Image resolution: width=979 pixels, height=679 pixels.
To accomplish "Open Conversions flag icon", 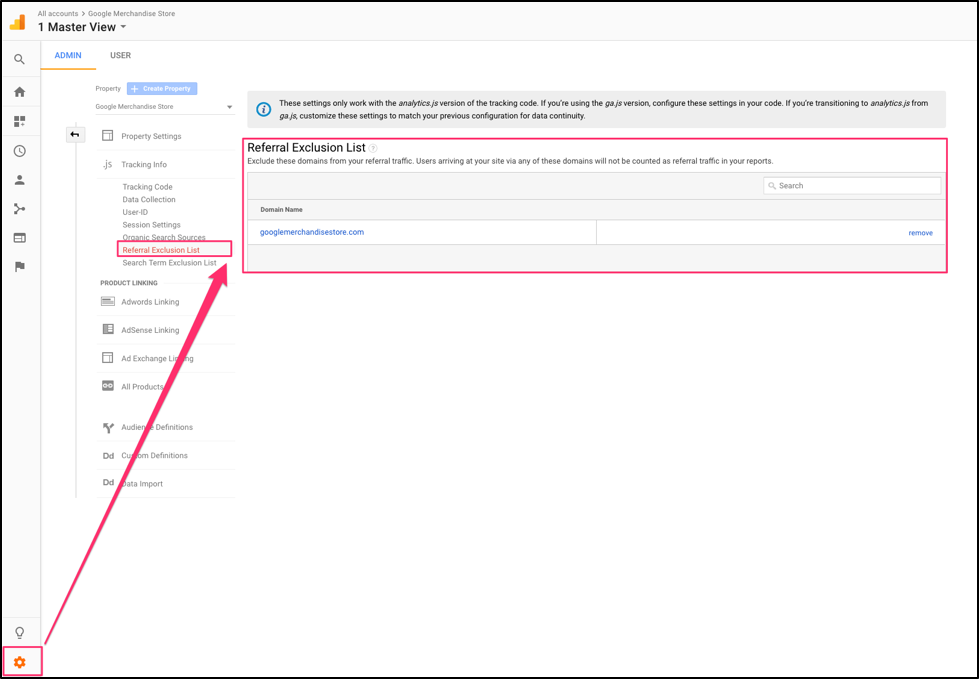I will click(19, 266).
